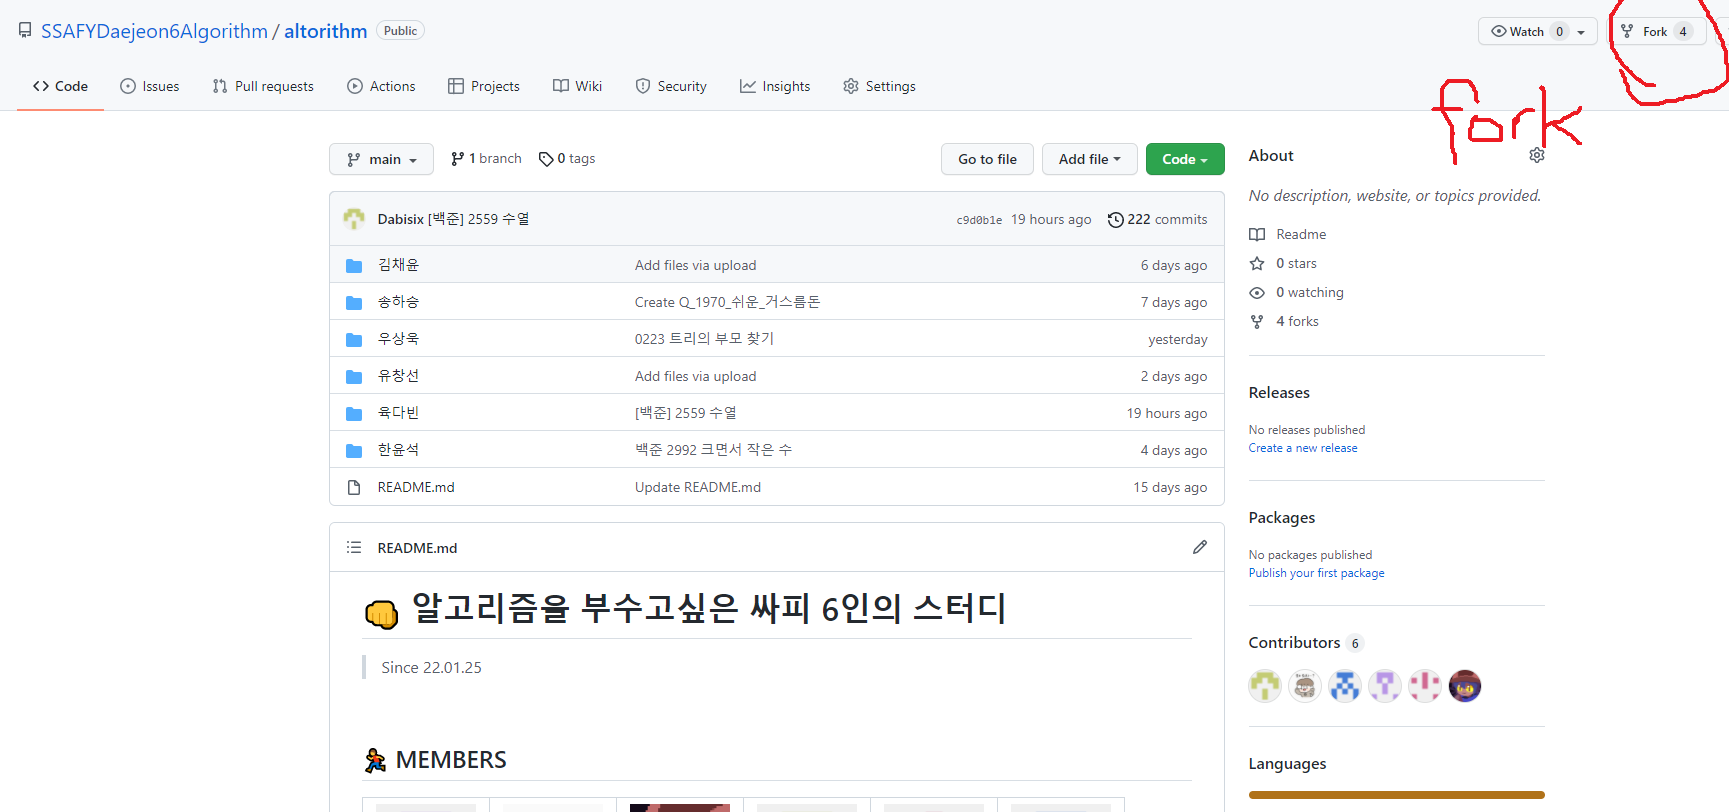Open the Settings tab
Screen dimensions: 1729x812
[x=879, y=86]
